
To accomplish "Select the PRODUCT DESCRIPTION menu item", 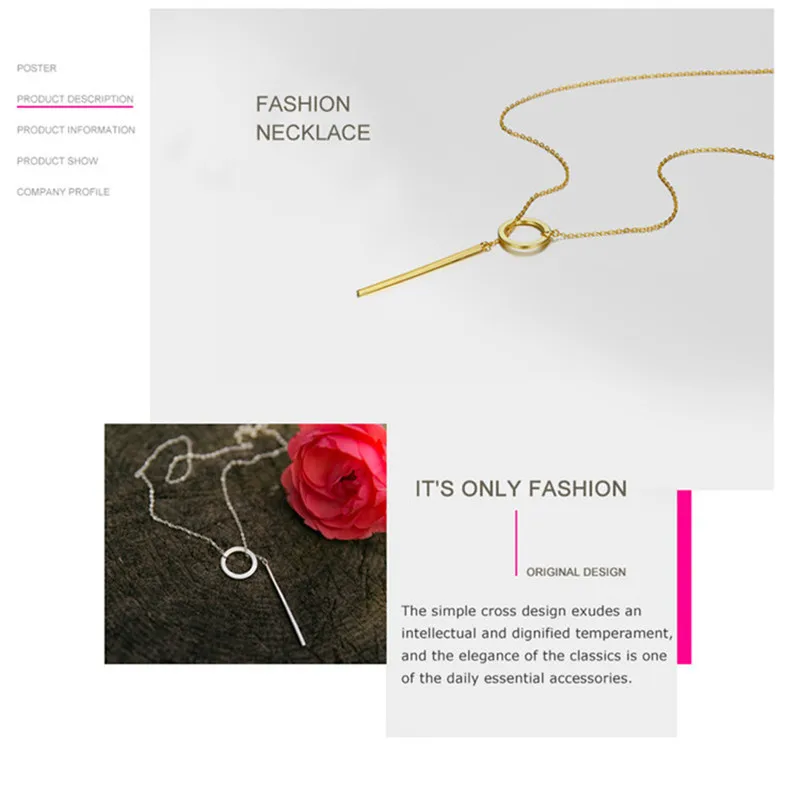I will coord(75,99).
